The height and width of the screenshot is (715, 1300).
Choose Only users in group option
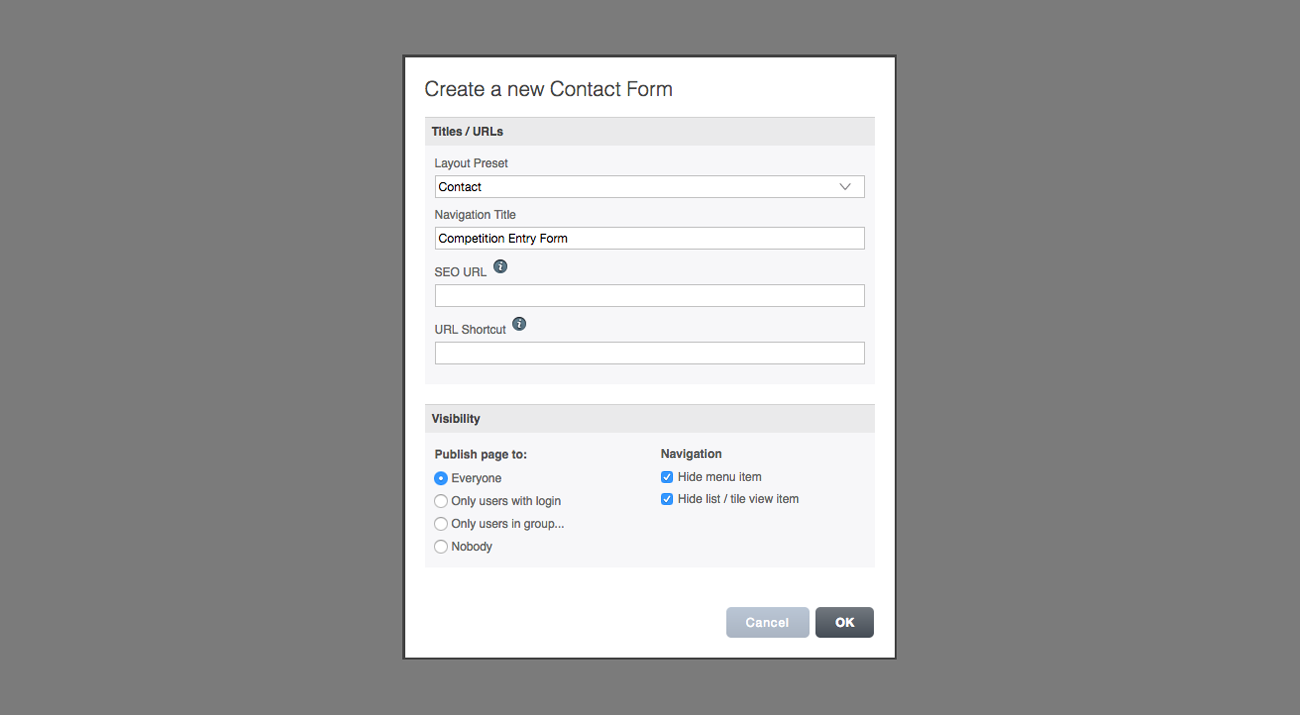pos(441,524)
